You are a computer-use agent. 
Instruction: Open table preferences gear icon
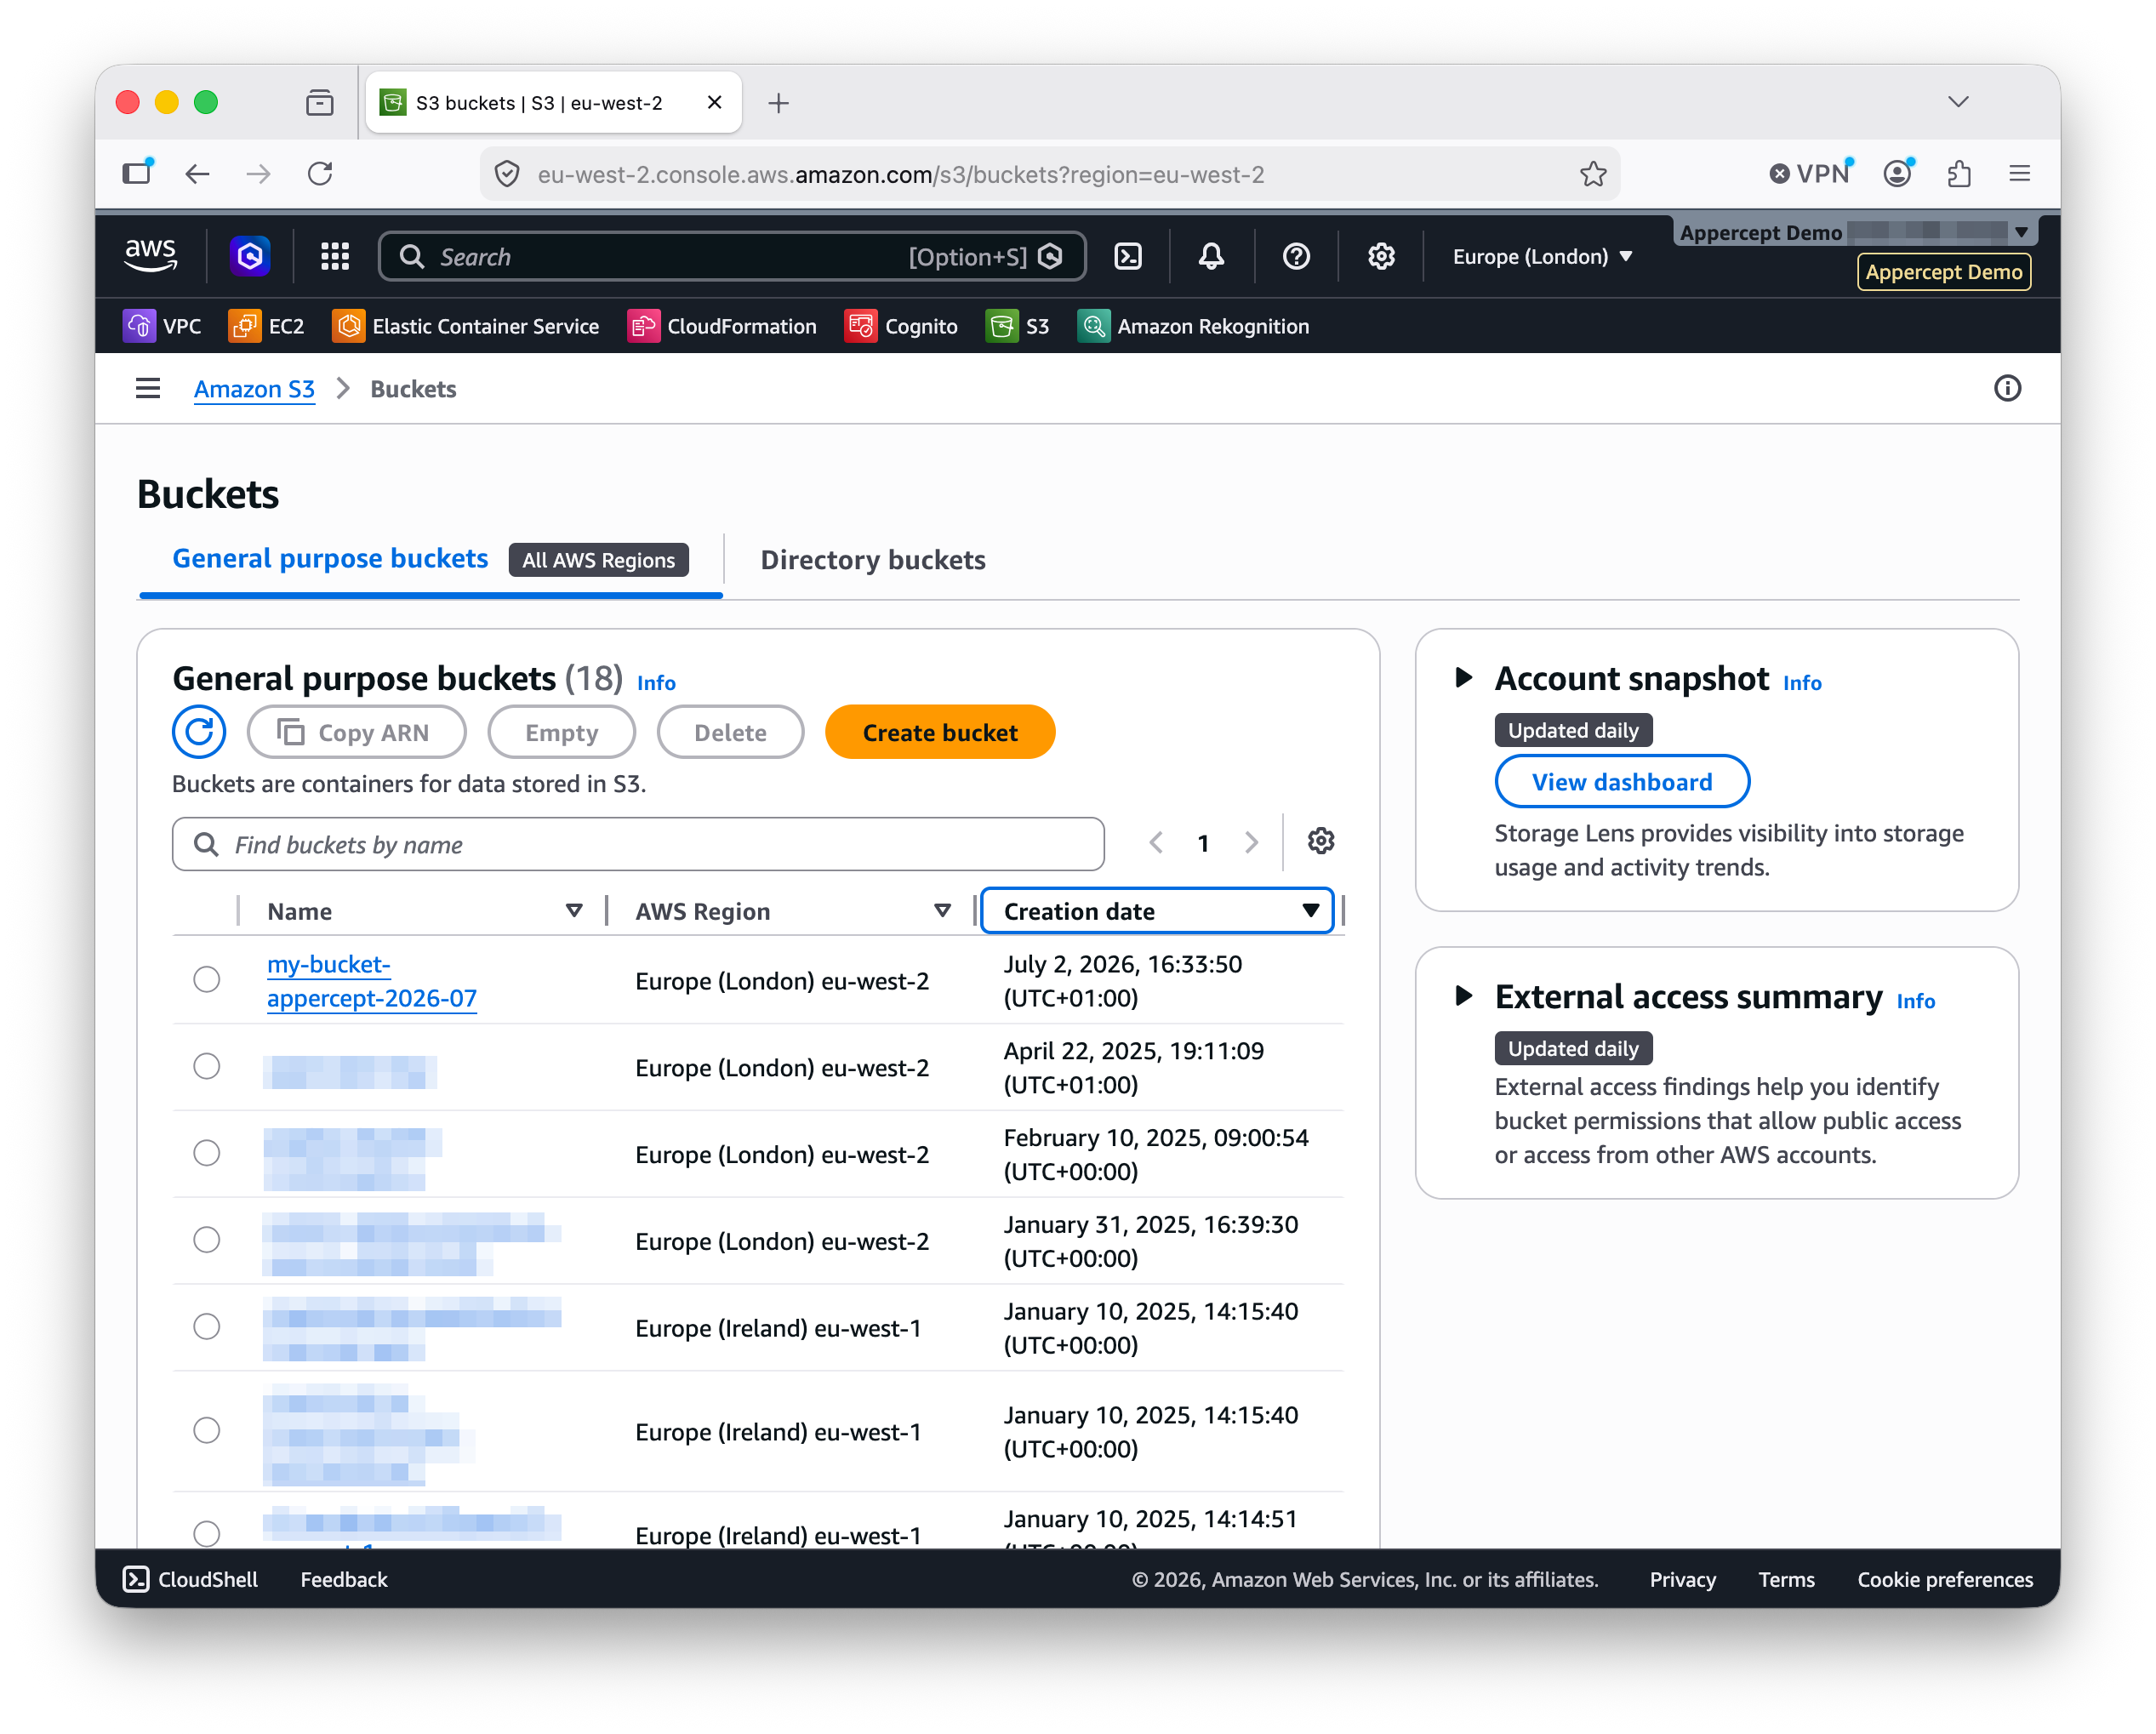pyautogui.click(x=1321, y=841)
